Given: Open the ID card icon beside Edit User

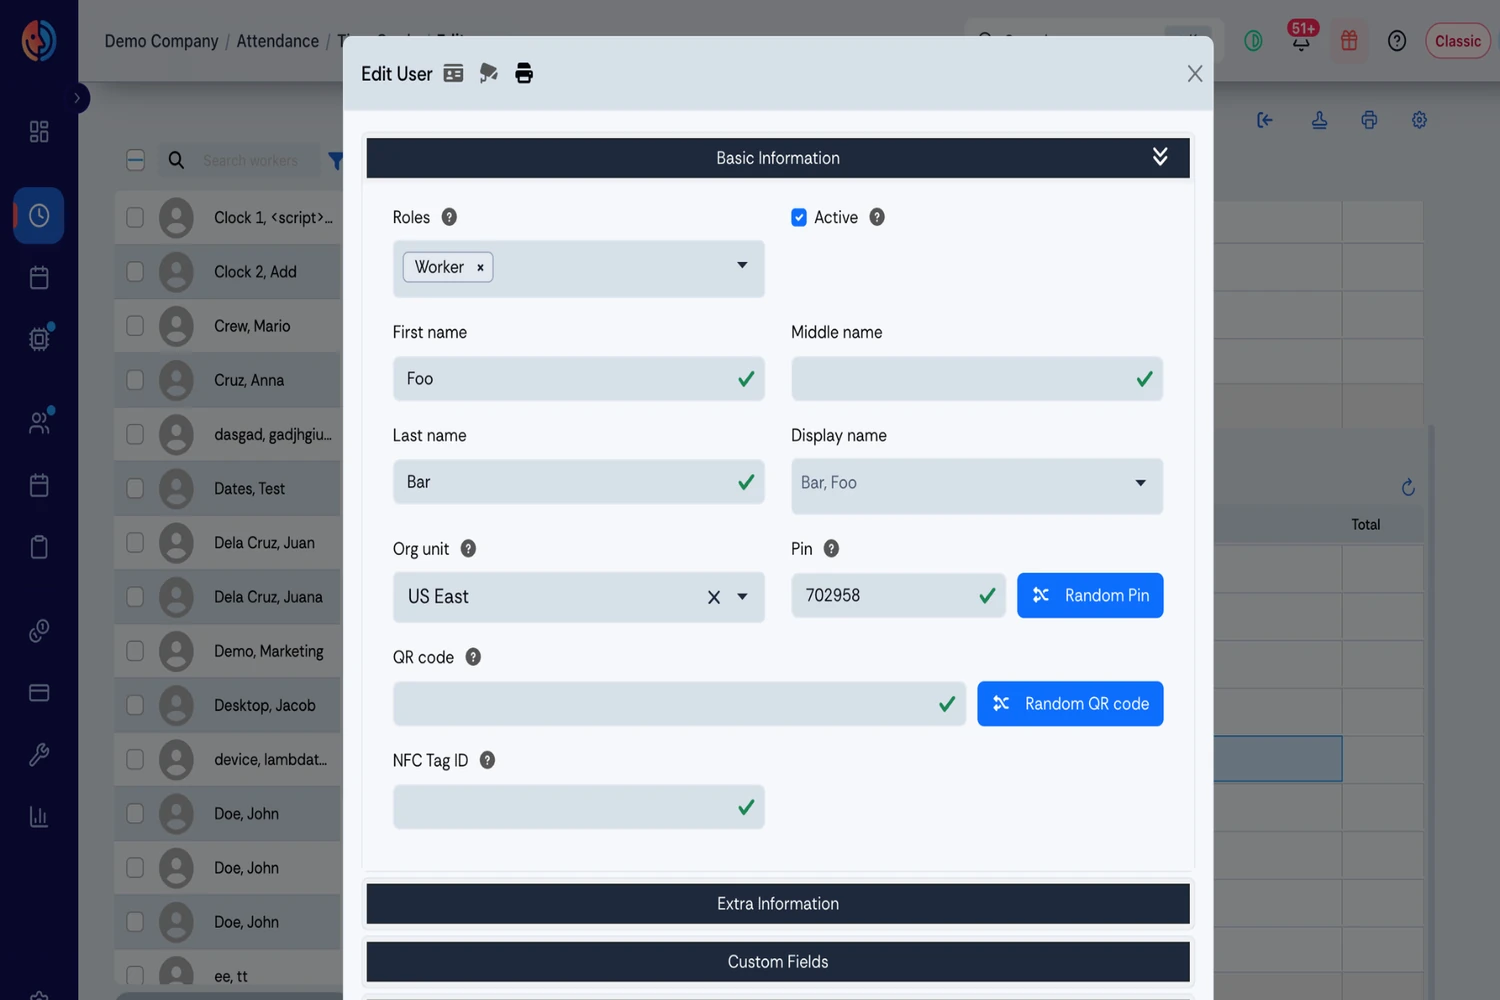Looking at the screenshot, I should [x=453, y=73].
